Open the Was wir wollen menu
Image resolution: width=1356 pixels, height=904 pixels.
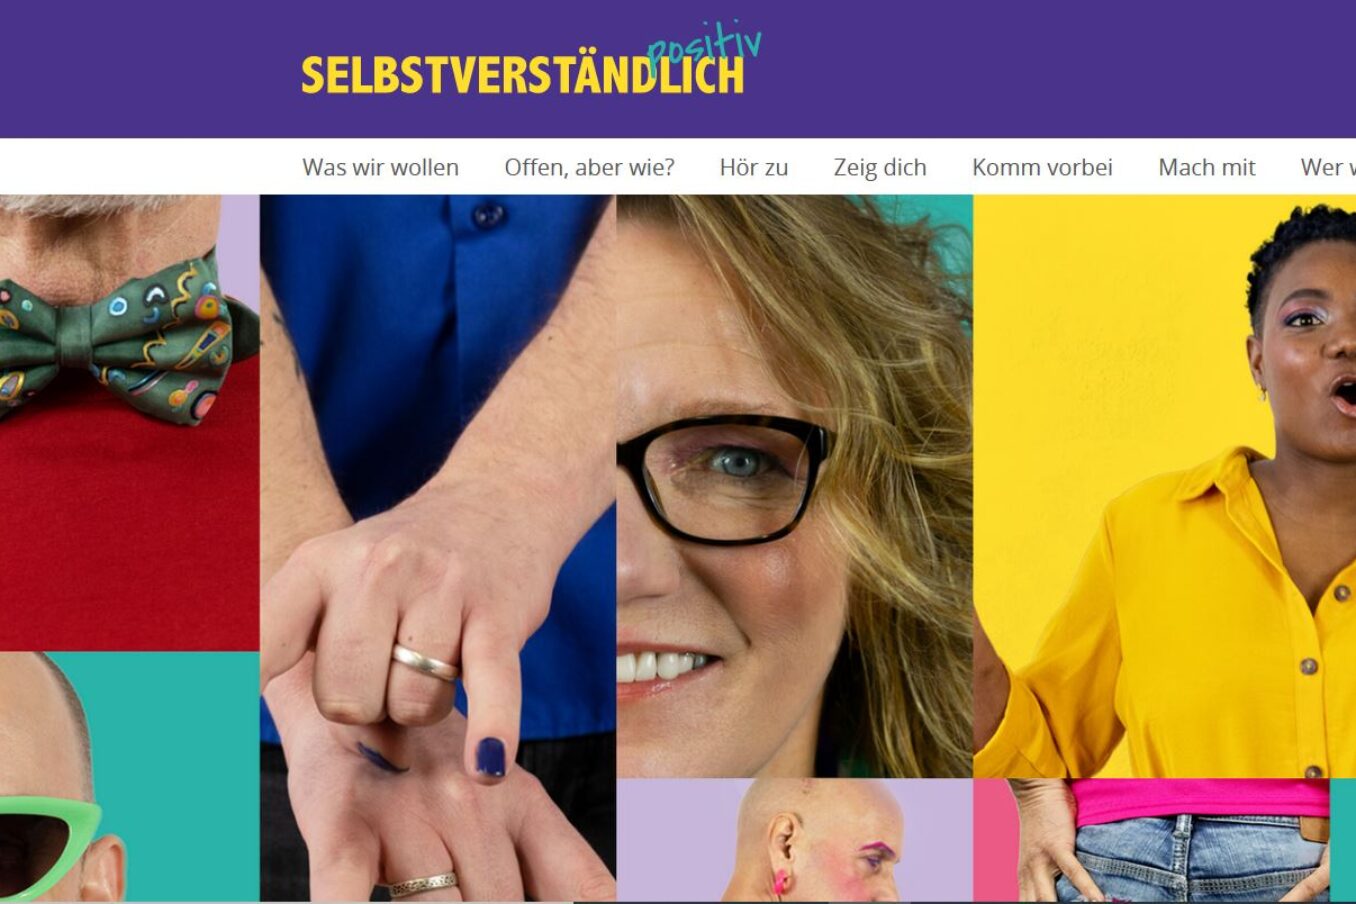point(380,167)
